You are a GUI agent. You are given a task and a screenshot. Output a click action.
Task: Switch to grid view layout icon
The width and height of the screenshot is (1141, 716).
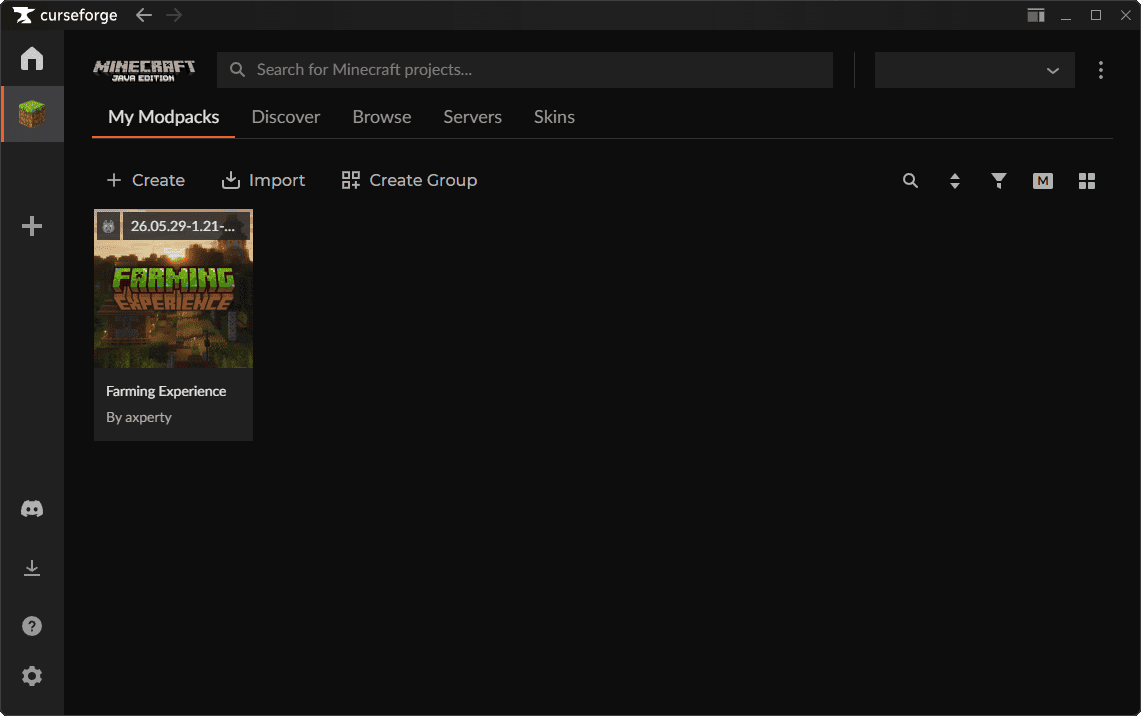(x=1086, y=180)
